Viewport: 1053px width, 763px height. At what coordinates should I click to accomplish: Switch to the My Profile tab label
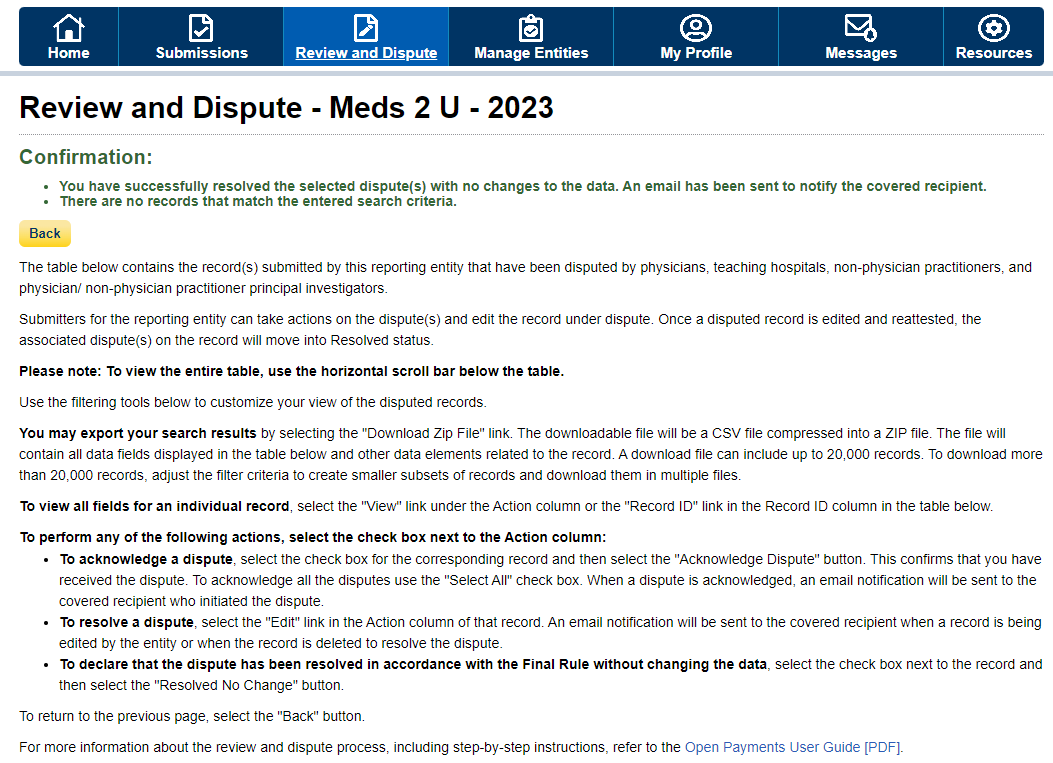click(x=696, y=53)
